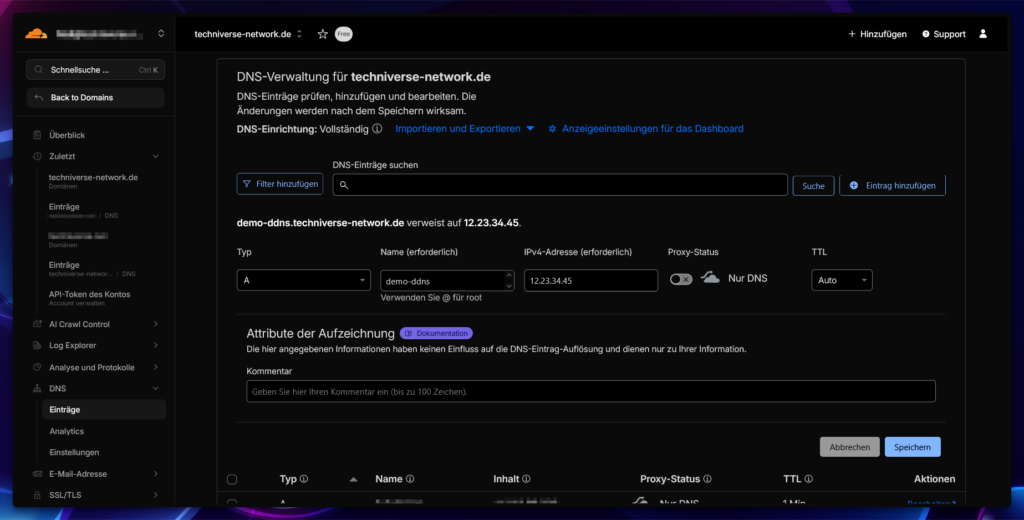This screenshot has width=1024, height=520.
Task: Click the Proxy-Status column info icon
Action: (x=707, y=480)
